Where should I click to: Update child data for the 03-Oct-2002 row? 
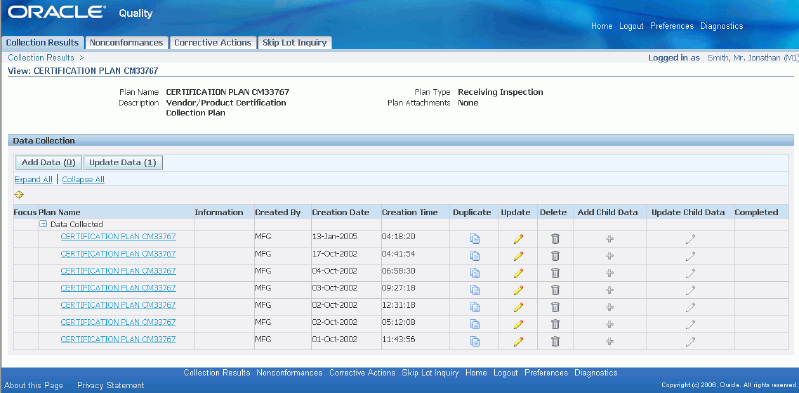tap(690, 290)
